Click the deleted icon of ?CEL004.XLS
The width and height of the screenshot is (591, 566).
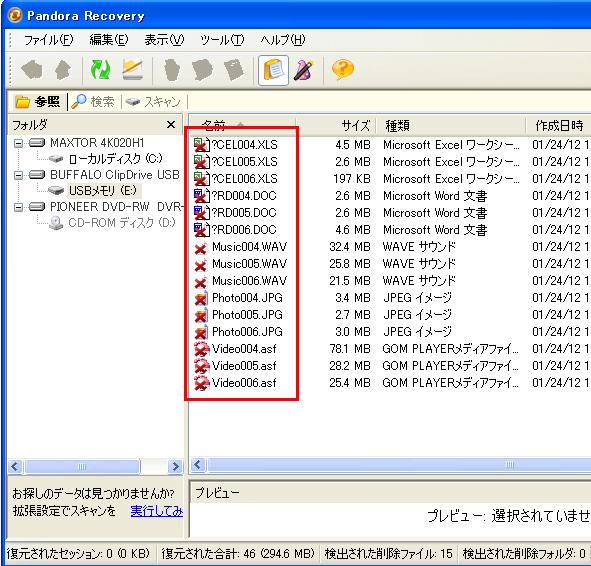coord(201,145)
